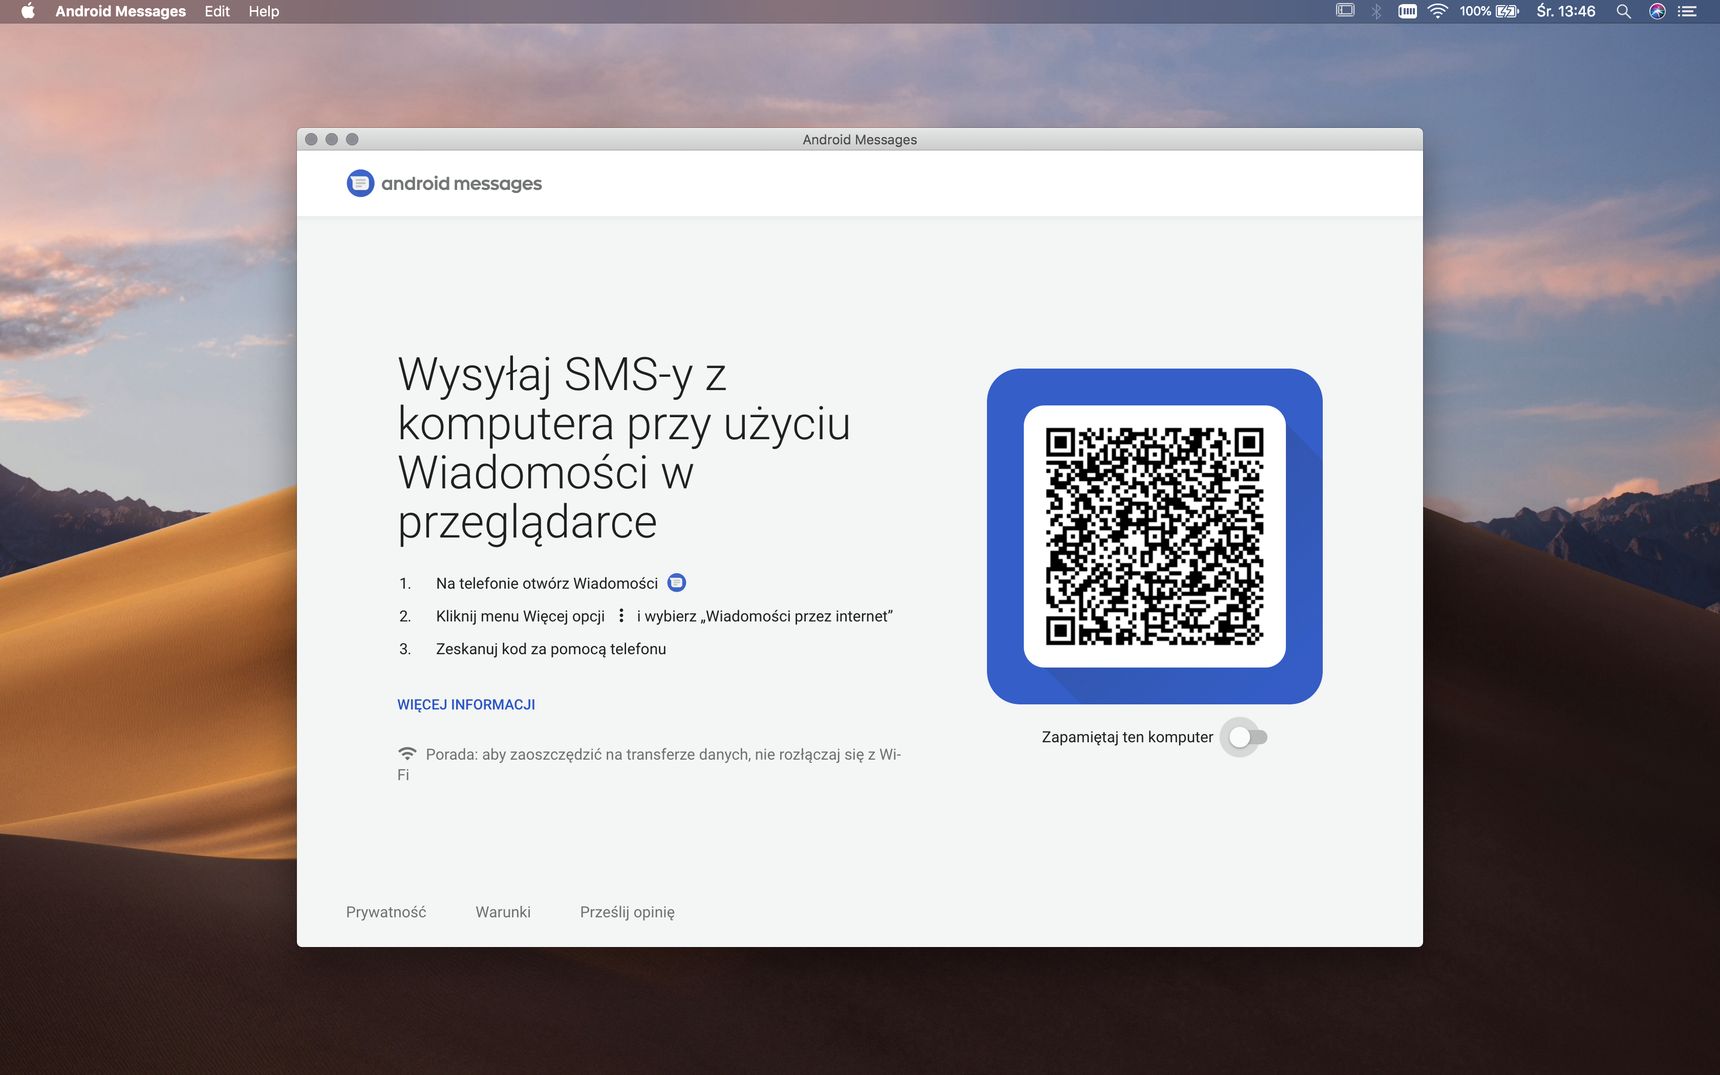Open Spotlight search in menu bar

tap(1624, 11)
